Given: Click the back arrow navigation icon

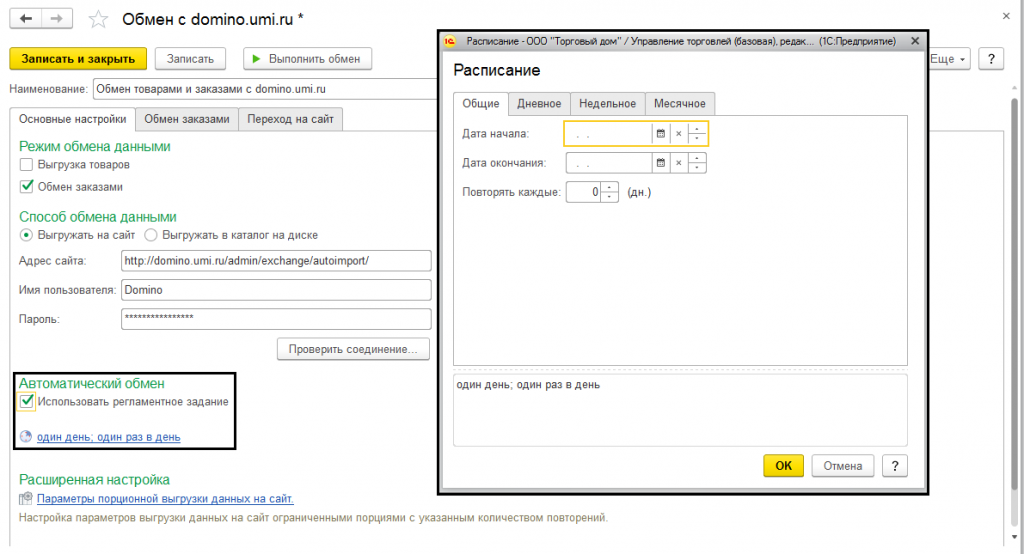Looking at the screenshot, I should (x=25, y=18).
